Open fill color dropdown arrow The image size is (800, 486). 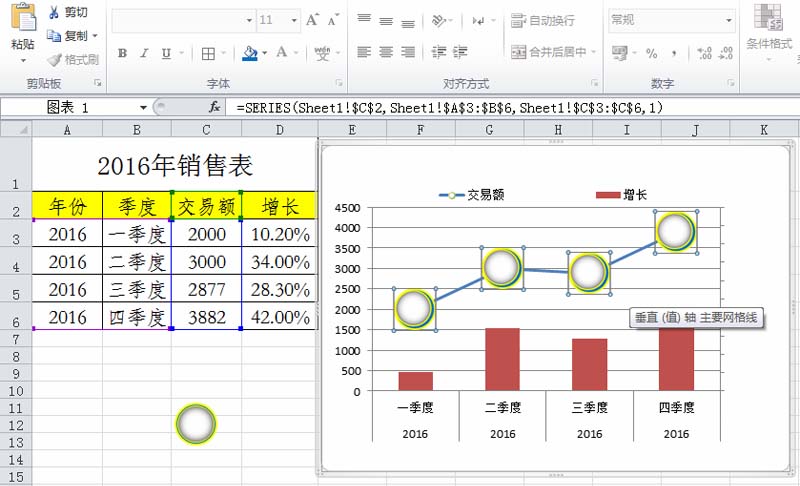[264, 53]
